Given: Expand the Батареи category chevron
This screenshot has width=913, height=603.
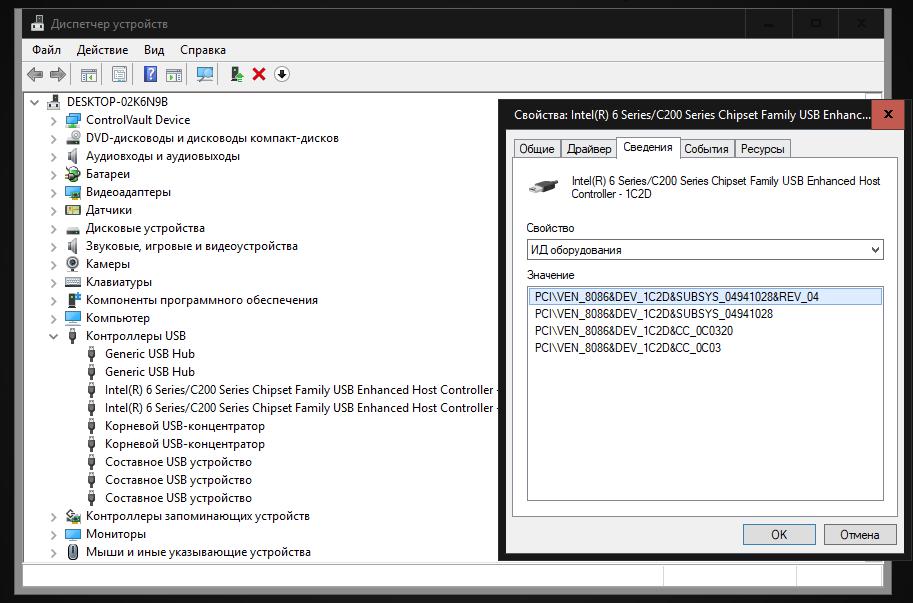Looking at the screenshot, I should click(x=54, y=175).
